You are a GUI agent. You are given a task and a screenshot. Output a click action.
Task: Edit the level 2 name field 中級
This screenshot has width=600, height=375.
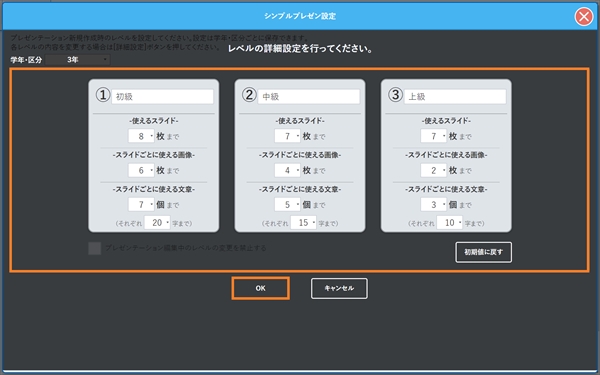pyautogui.click(x=308, y=96)
